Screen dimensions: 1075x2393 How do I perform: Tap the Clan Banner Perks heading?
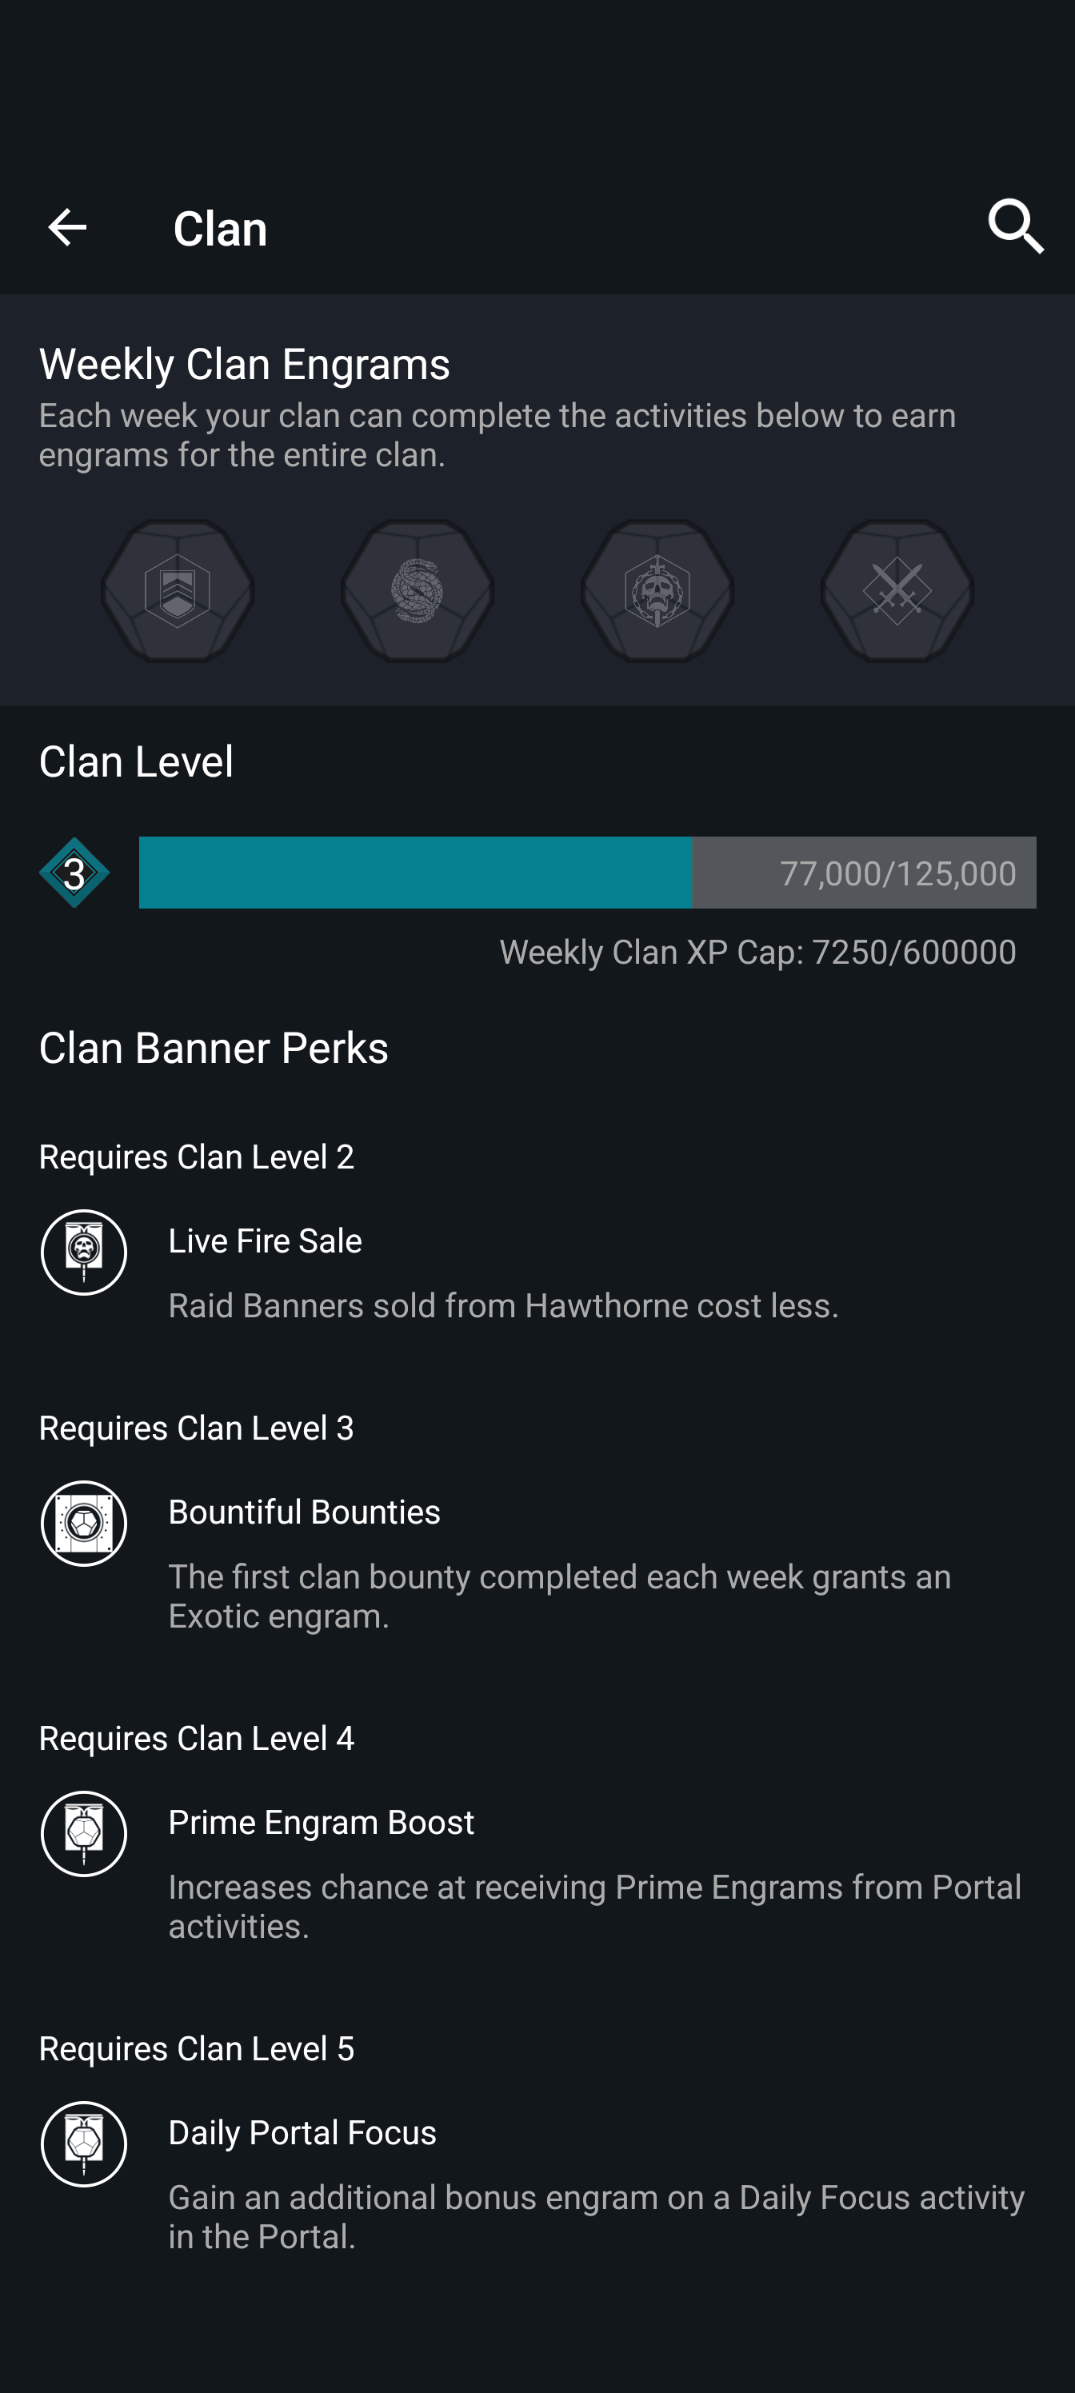click(213, 1048)
